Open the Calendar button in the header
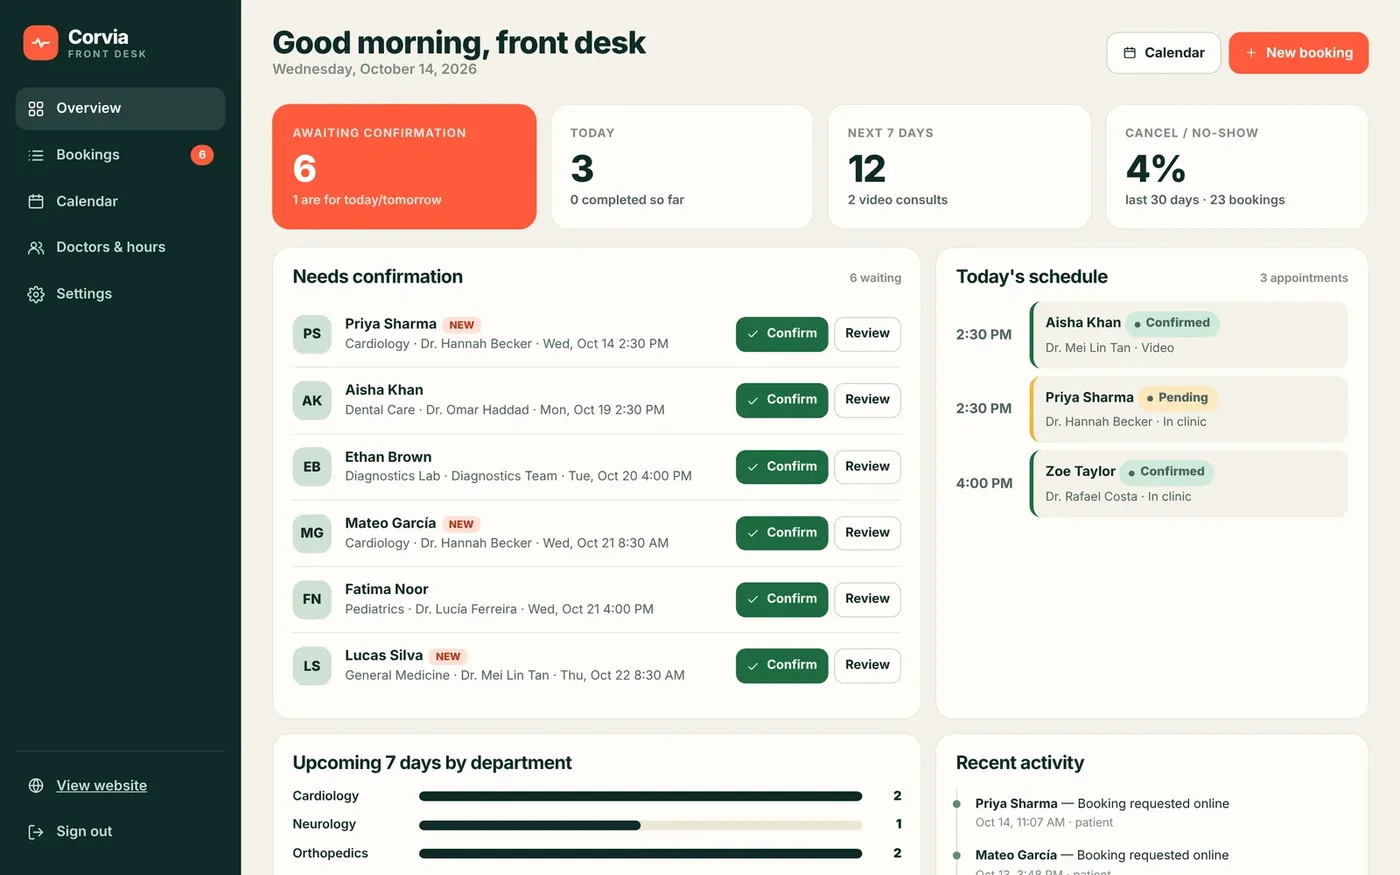 1163,53
